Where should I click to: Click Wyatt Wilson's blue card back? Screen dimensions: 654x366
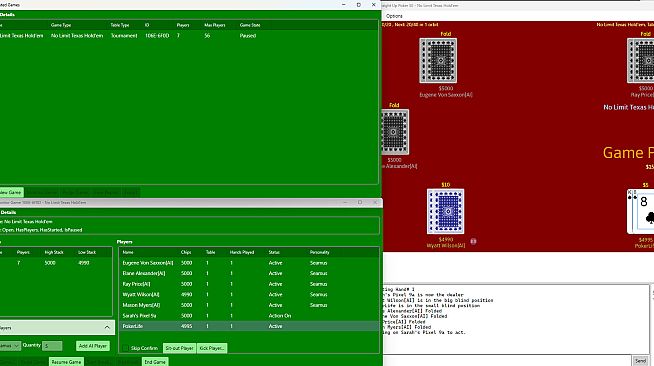[x=445, y=211]
